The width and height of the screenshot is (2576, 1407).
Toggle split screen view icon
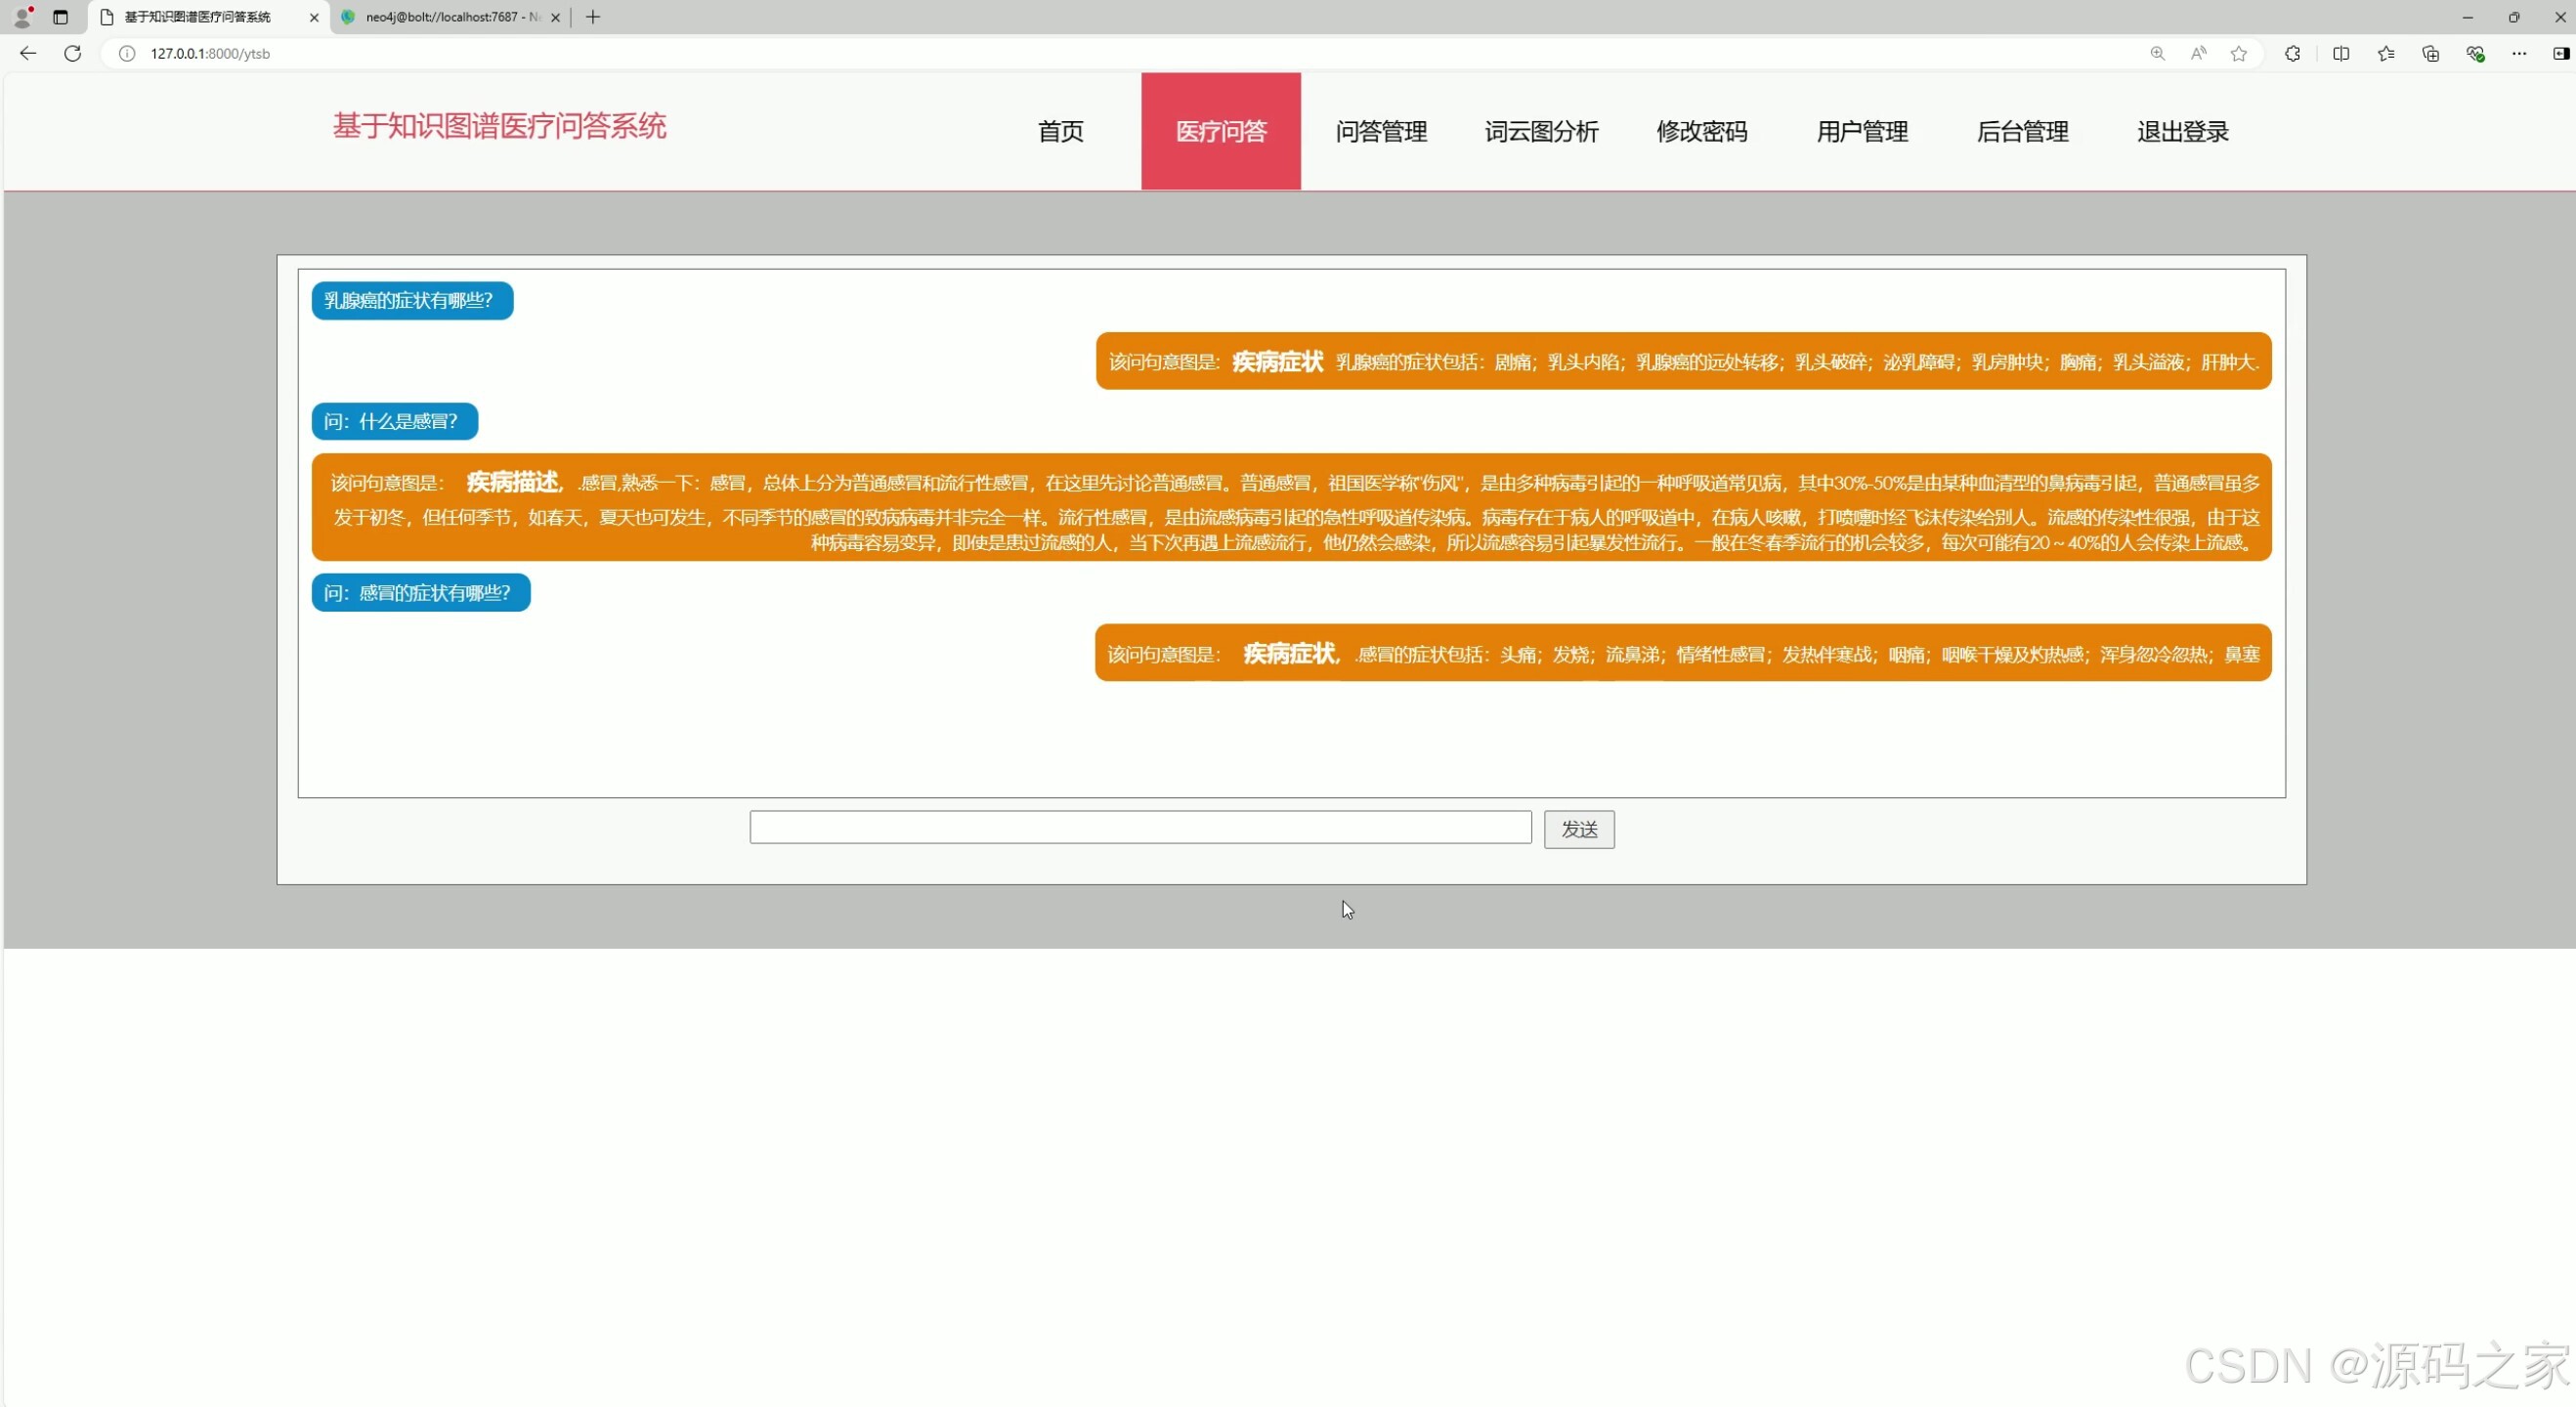(2341, 53)
